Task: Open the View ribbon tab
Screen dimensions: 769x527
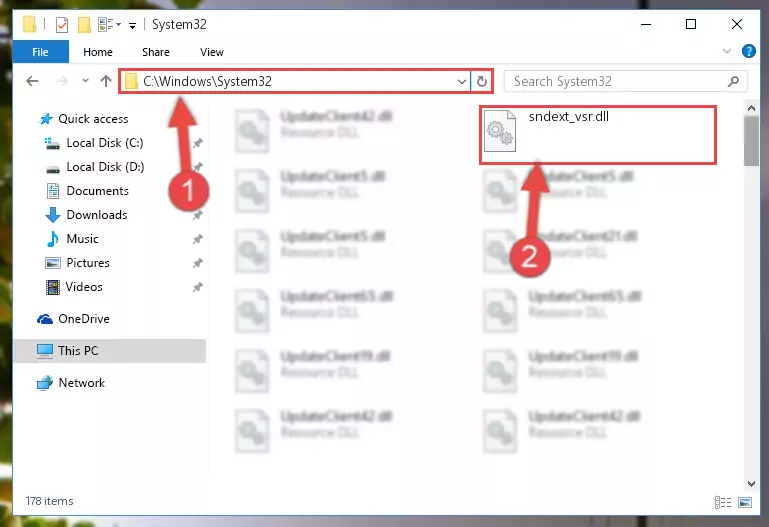Action: (x=211, y=52)
